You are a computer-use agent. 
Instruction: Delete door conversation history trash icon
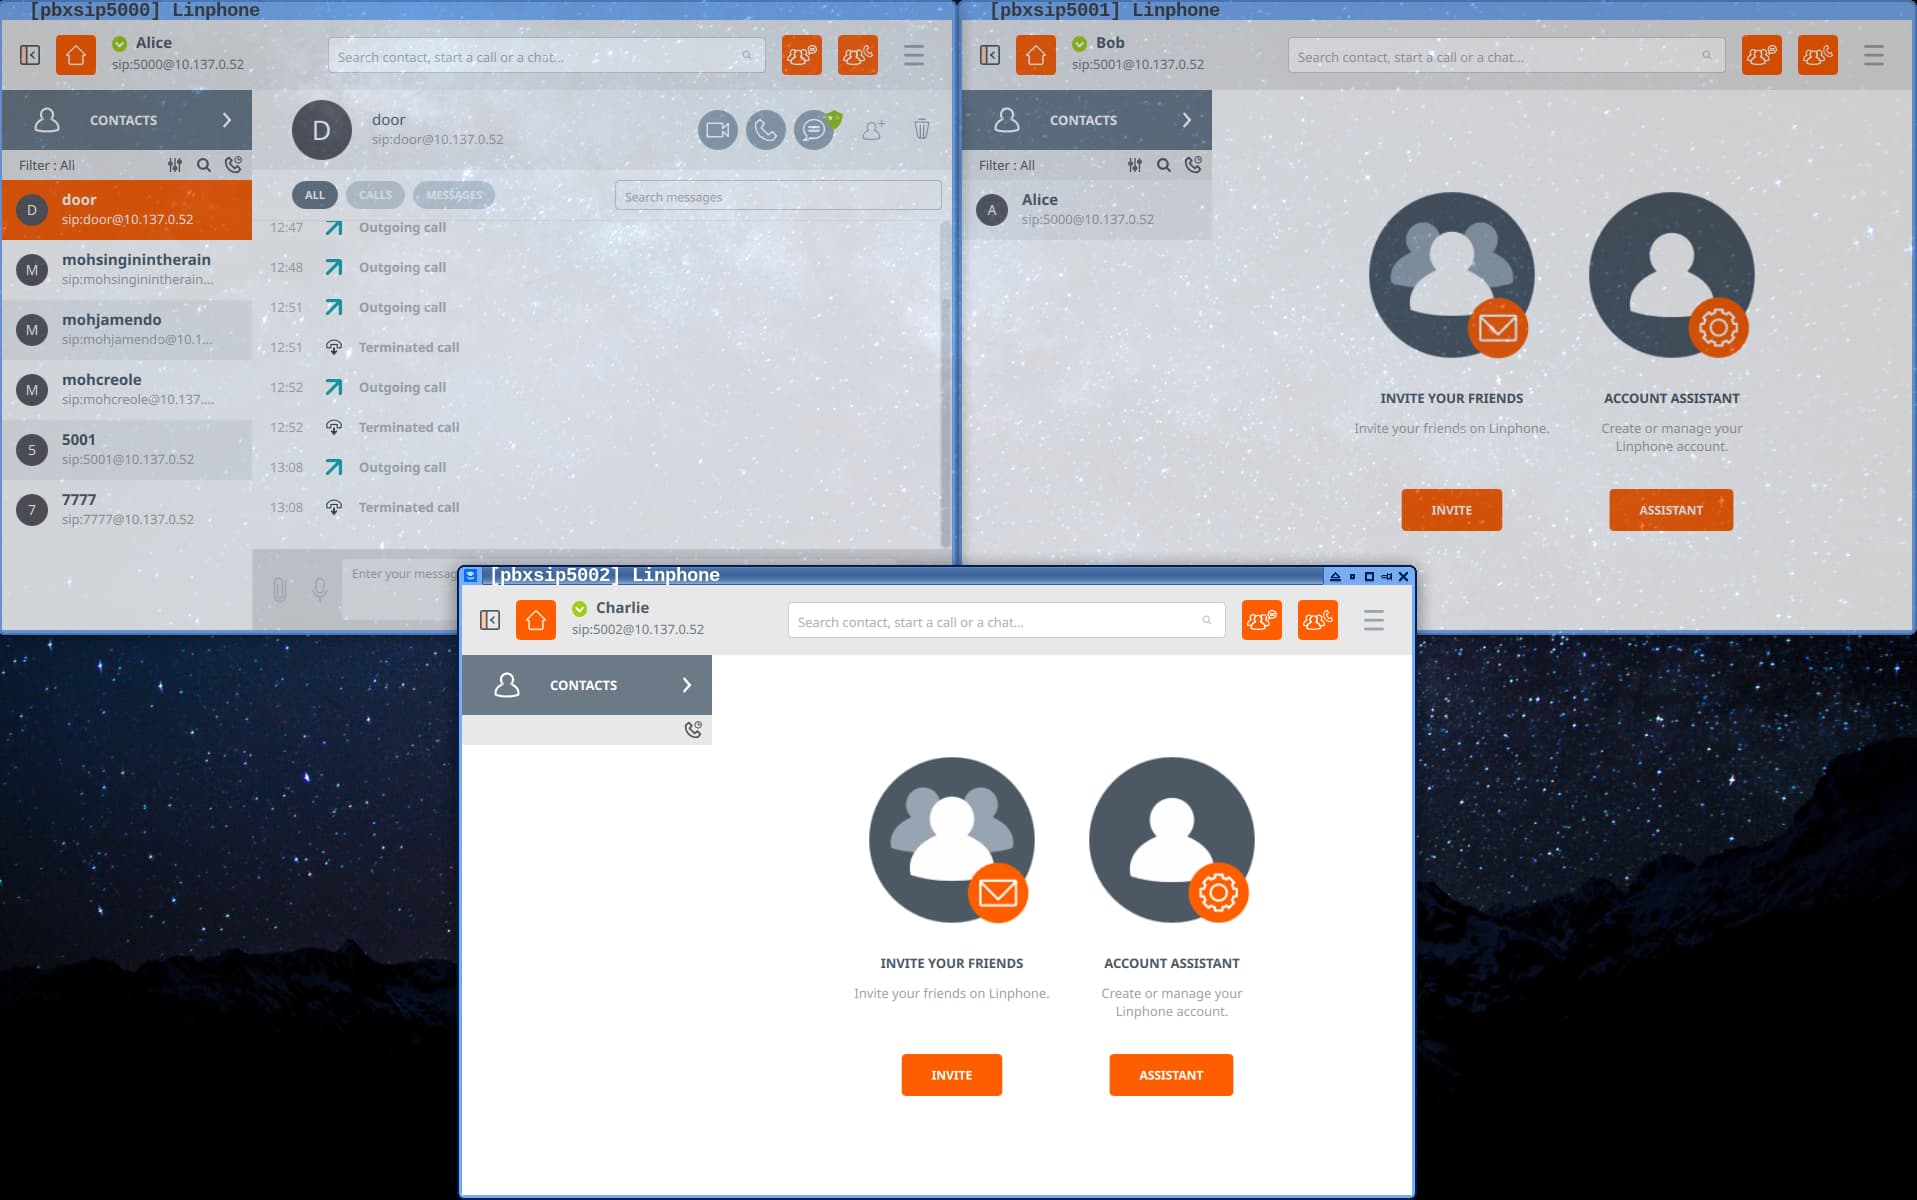tap(922, 129)
